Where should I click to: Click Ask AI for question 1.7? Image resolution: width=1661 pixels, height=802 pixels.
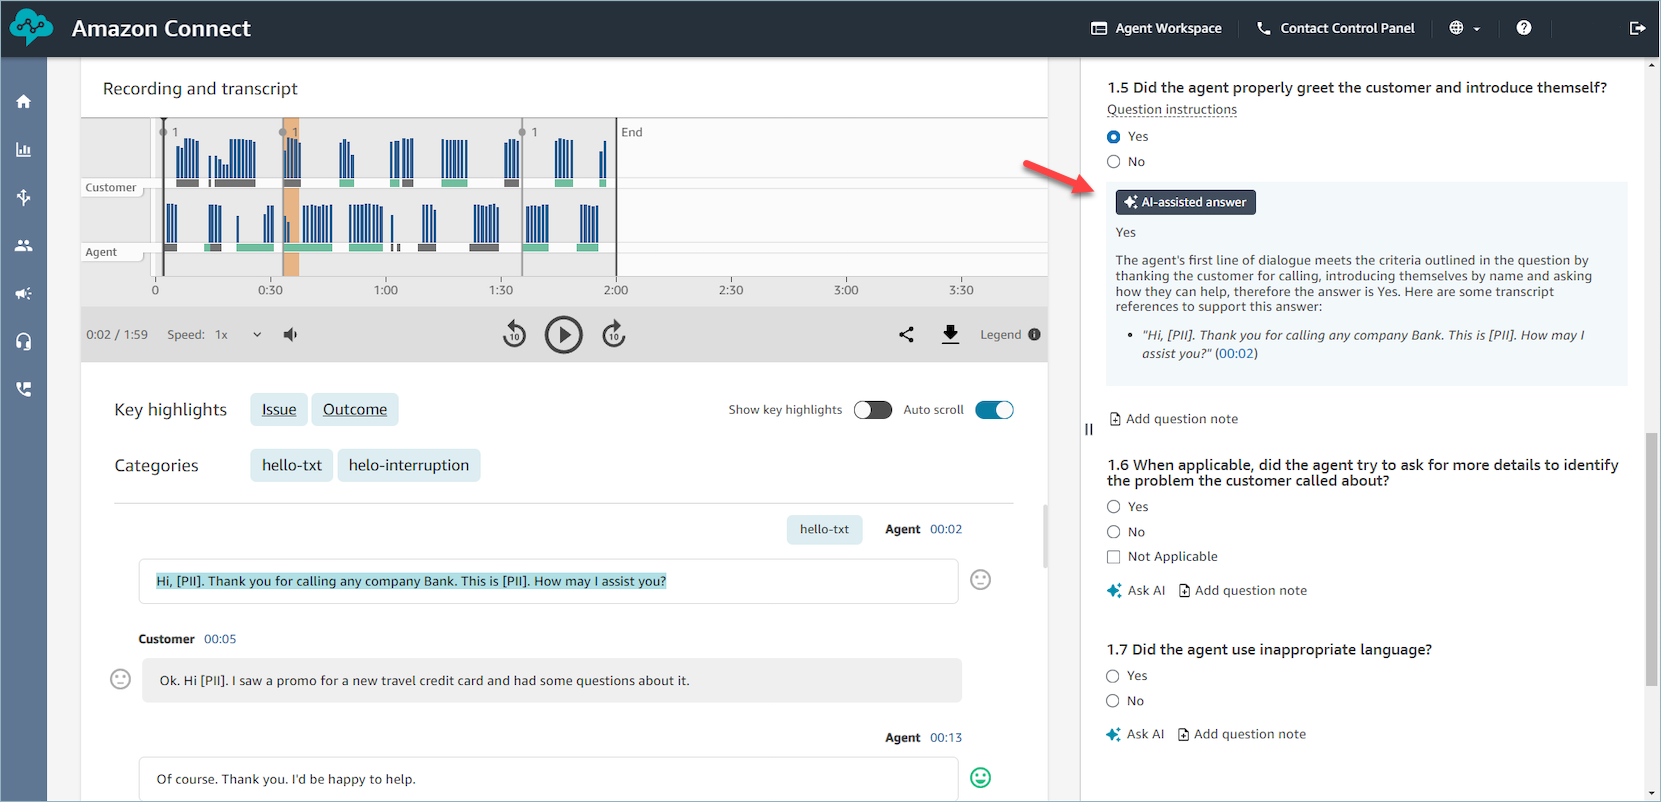(x=1135, y=734)
